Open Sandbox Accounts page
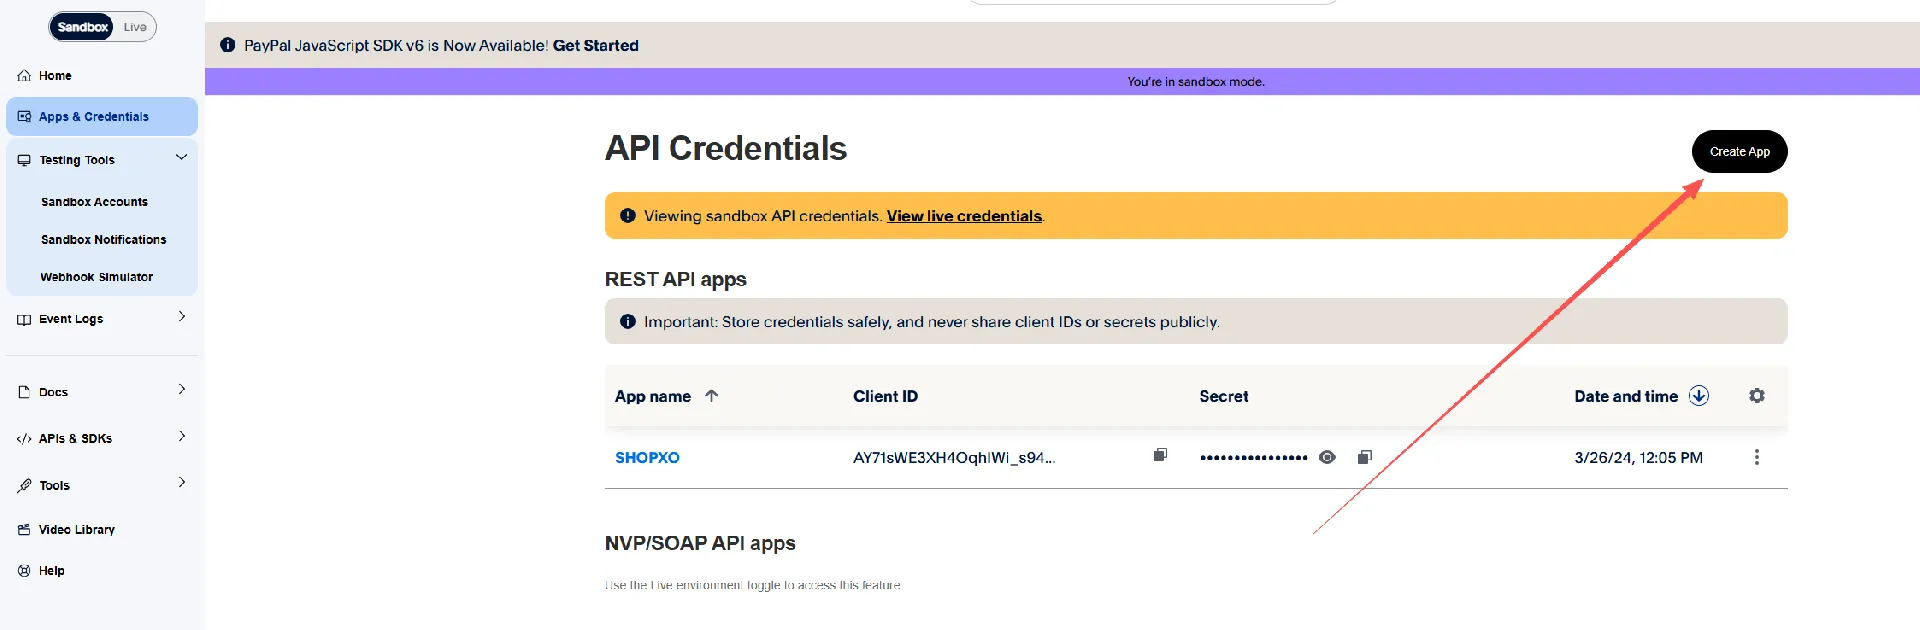 click(x=94, y=202)
